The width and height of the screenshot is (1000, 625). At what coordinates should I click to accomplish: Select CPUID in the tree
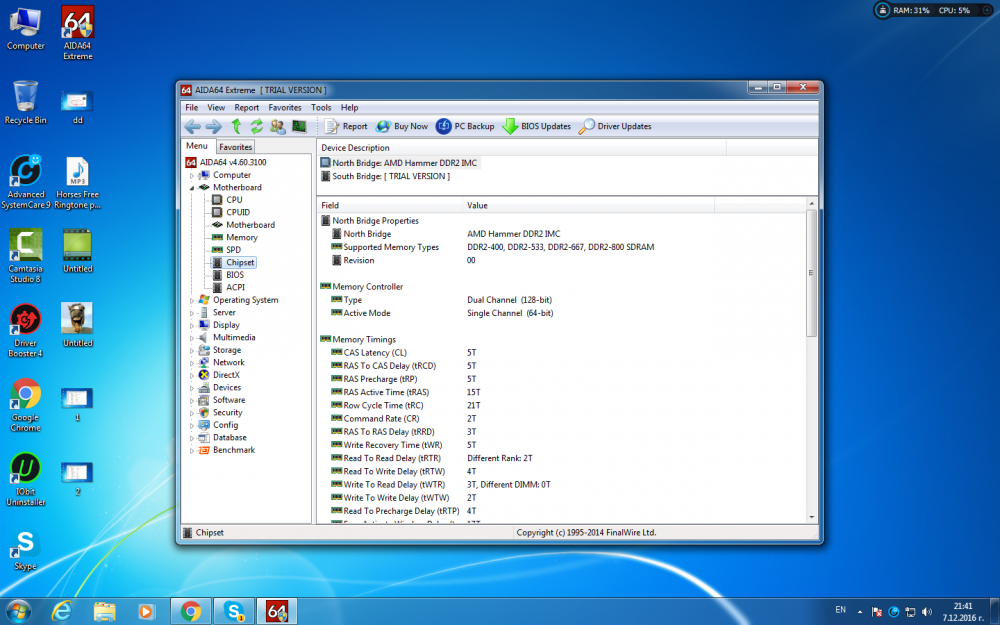(x=237, y=212)
